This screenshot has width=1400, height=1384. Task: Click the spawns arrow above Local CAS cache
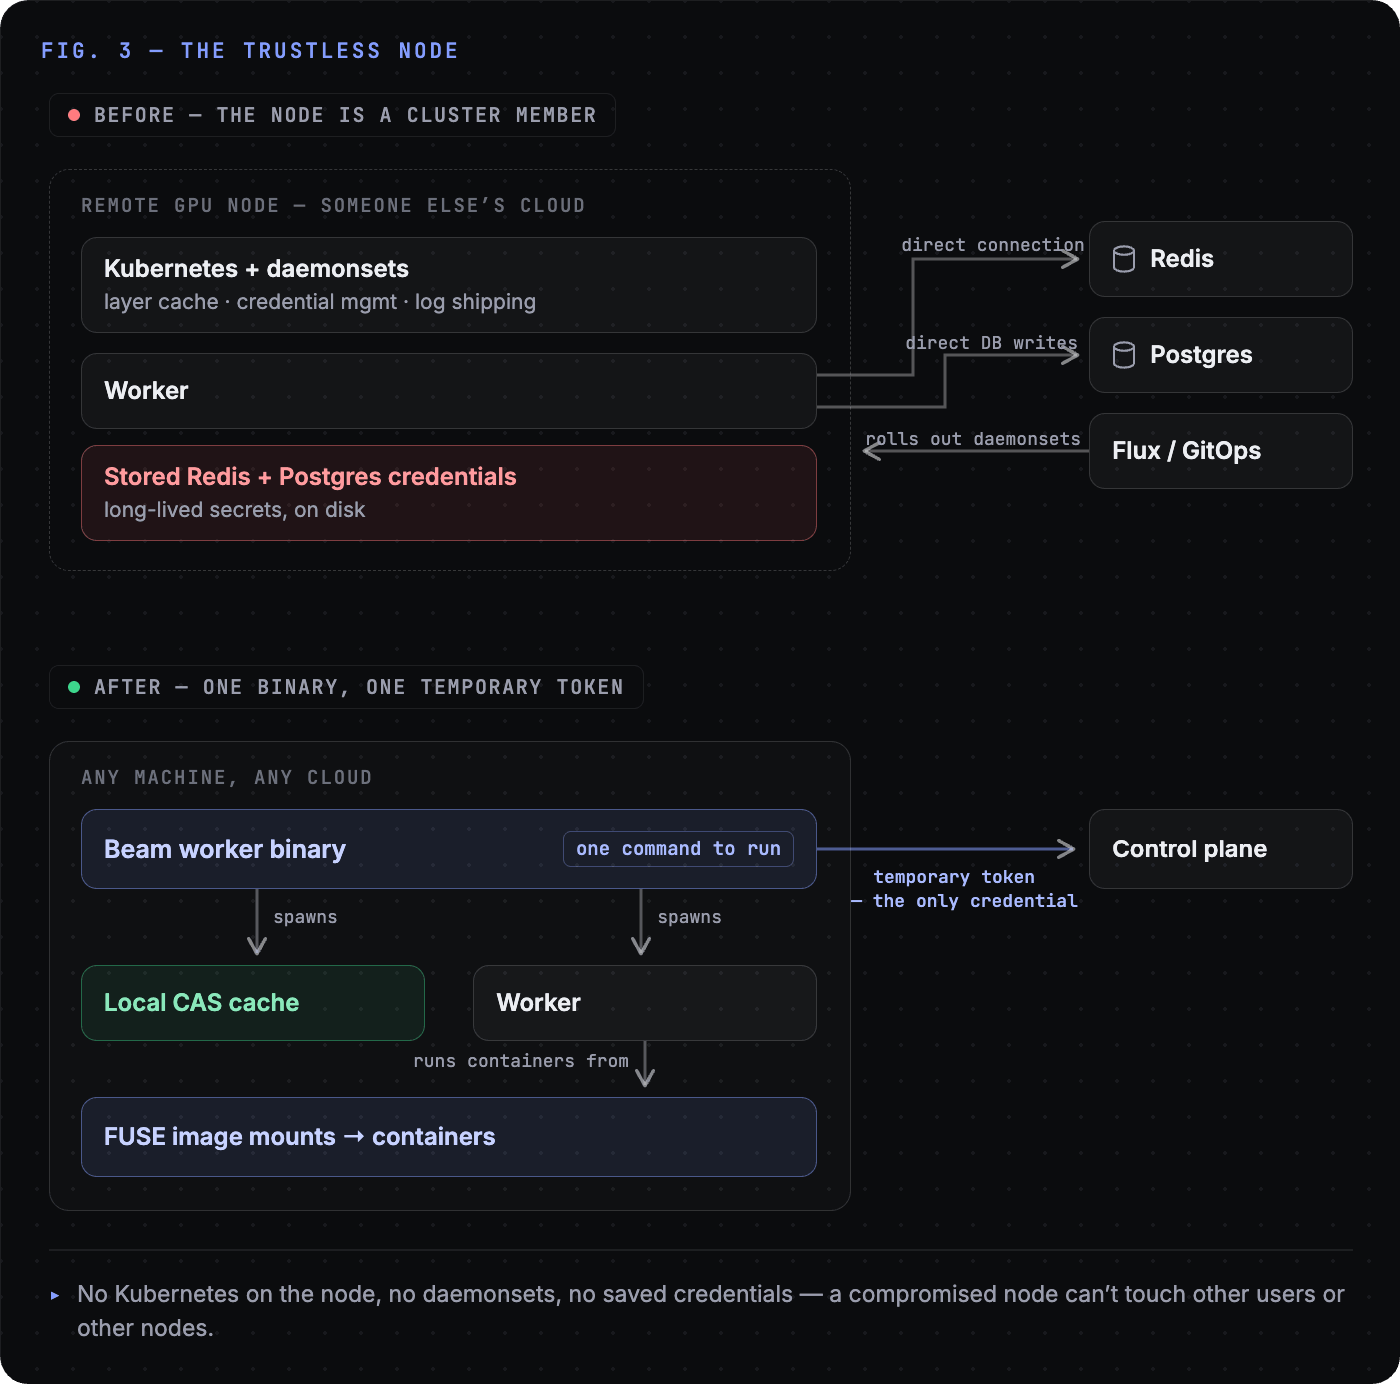tap(257, 922)
